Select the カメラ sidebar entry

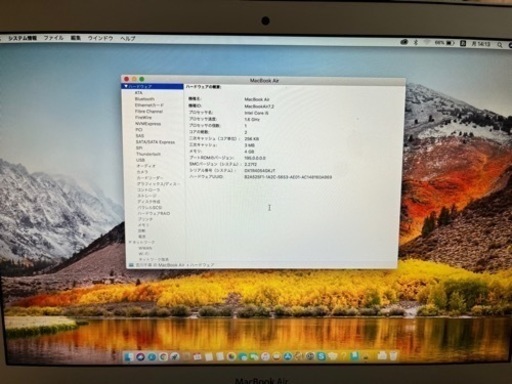[x=143, y=172]
